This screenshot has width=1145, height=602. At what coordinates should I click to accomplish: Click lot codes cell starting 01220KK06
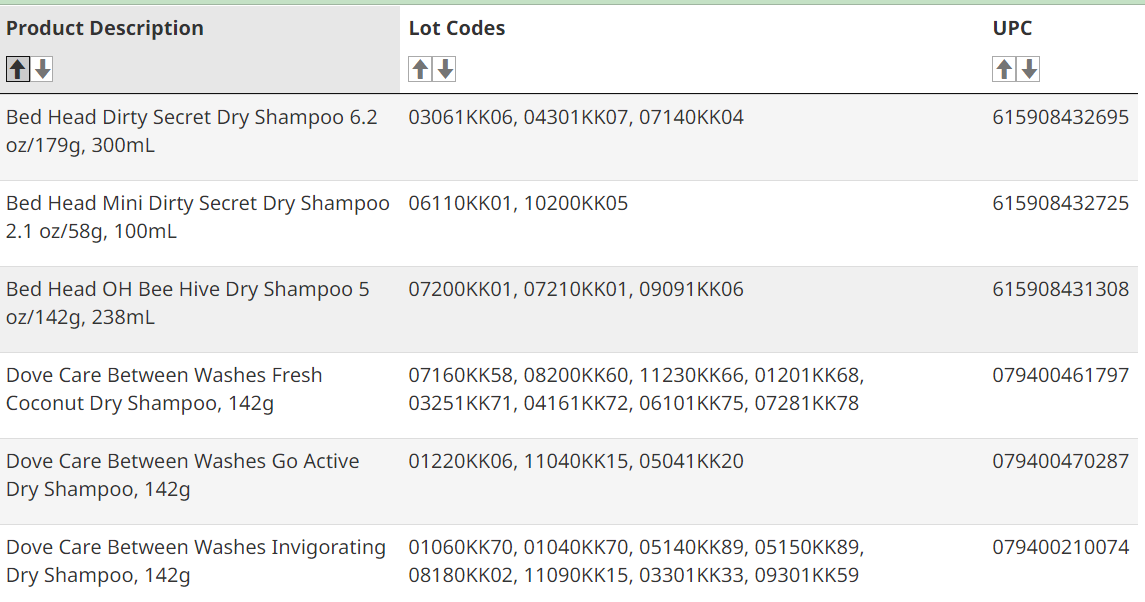coord(576,462)
